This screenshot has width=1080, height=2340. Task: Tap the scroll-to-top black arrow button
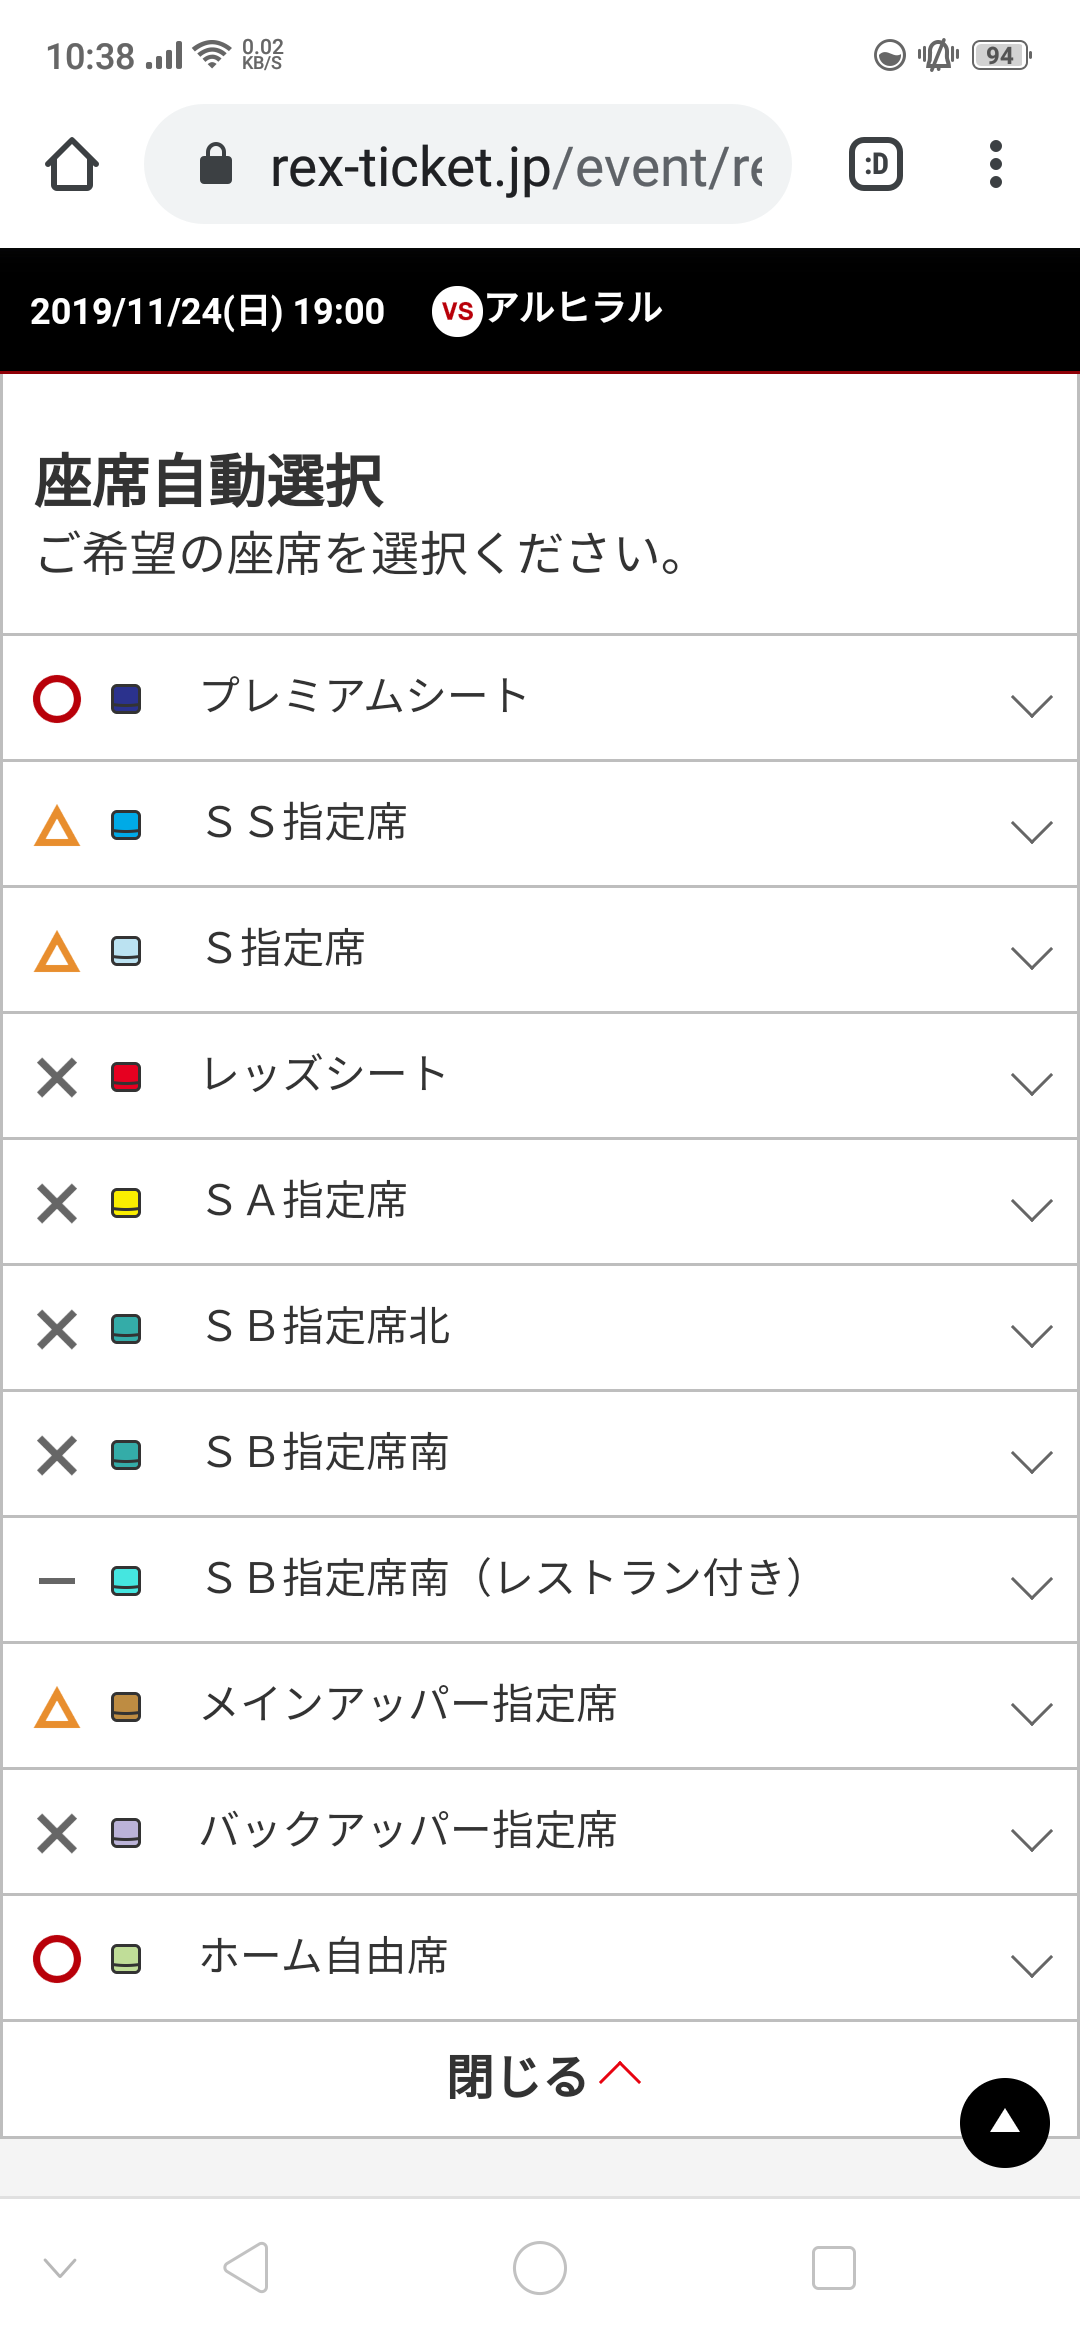(1004, 2122)
